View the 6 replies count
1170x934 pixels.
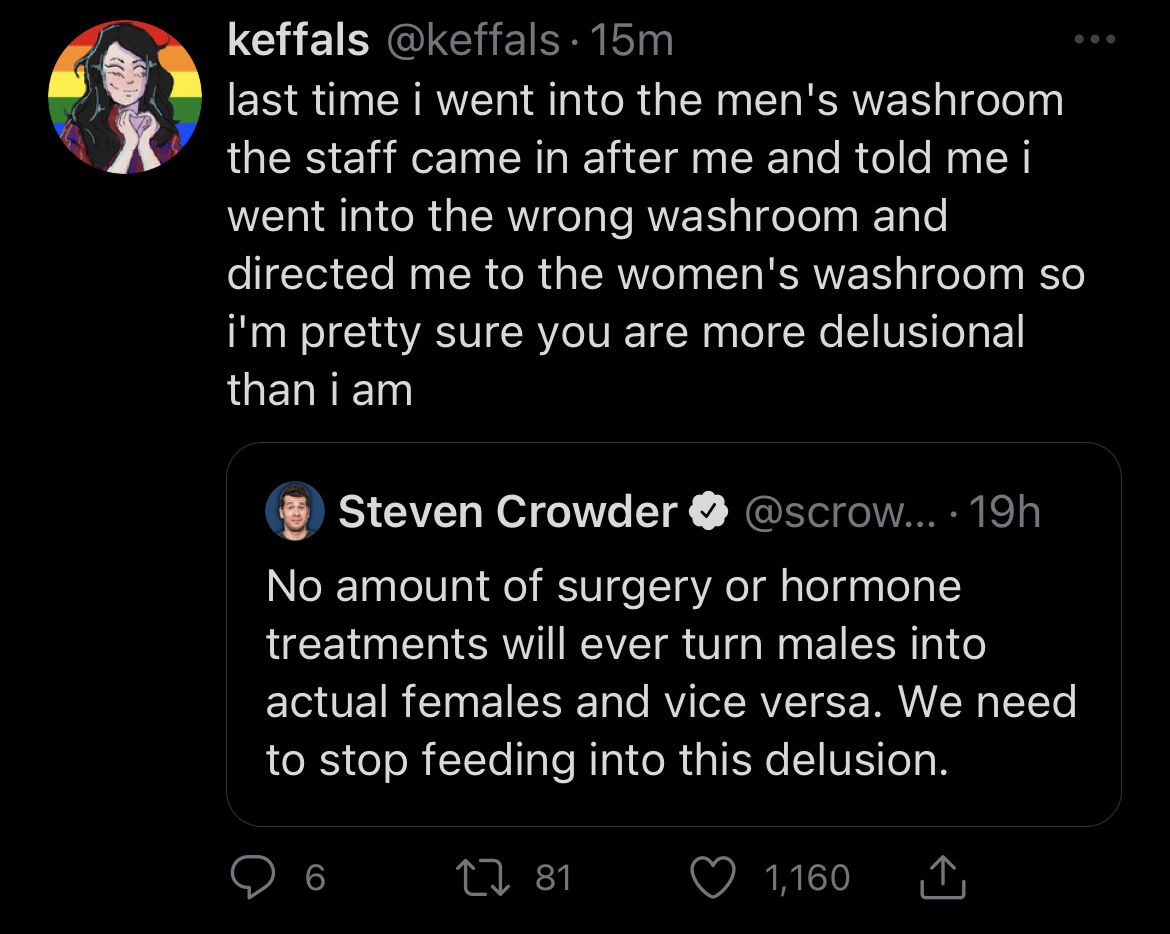[315, 877]
